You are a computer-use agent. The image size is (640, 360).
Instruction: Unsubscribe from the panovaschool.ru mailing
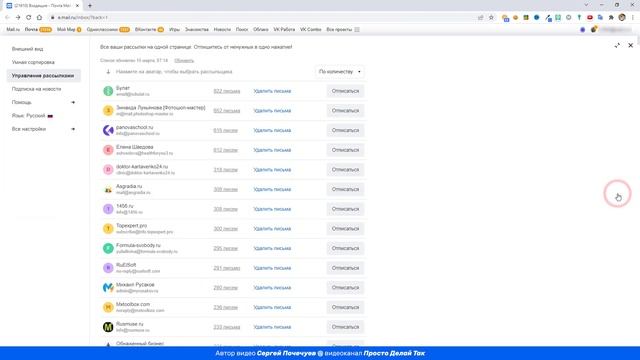tap(345, 130)
